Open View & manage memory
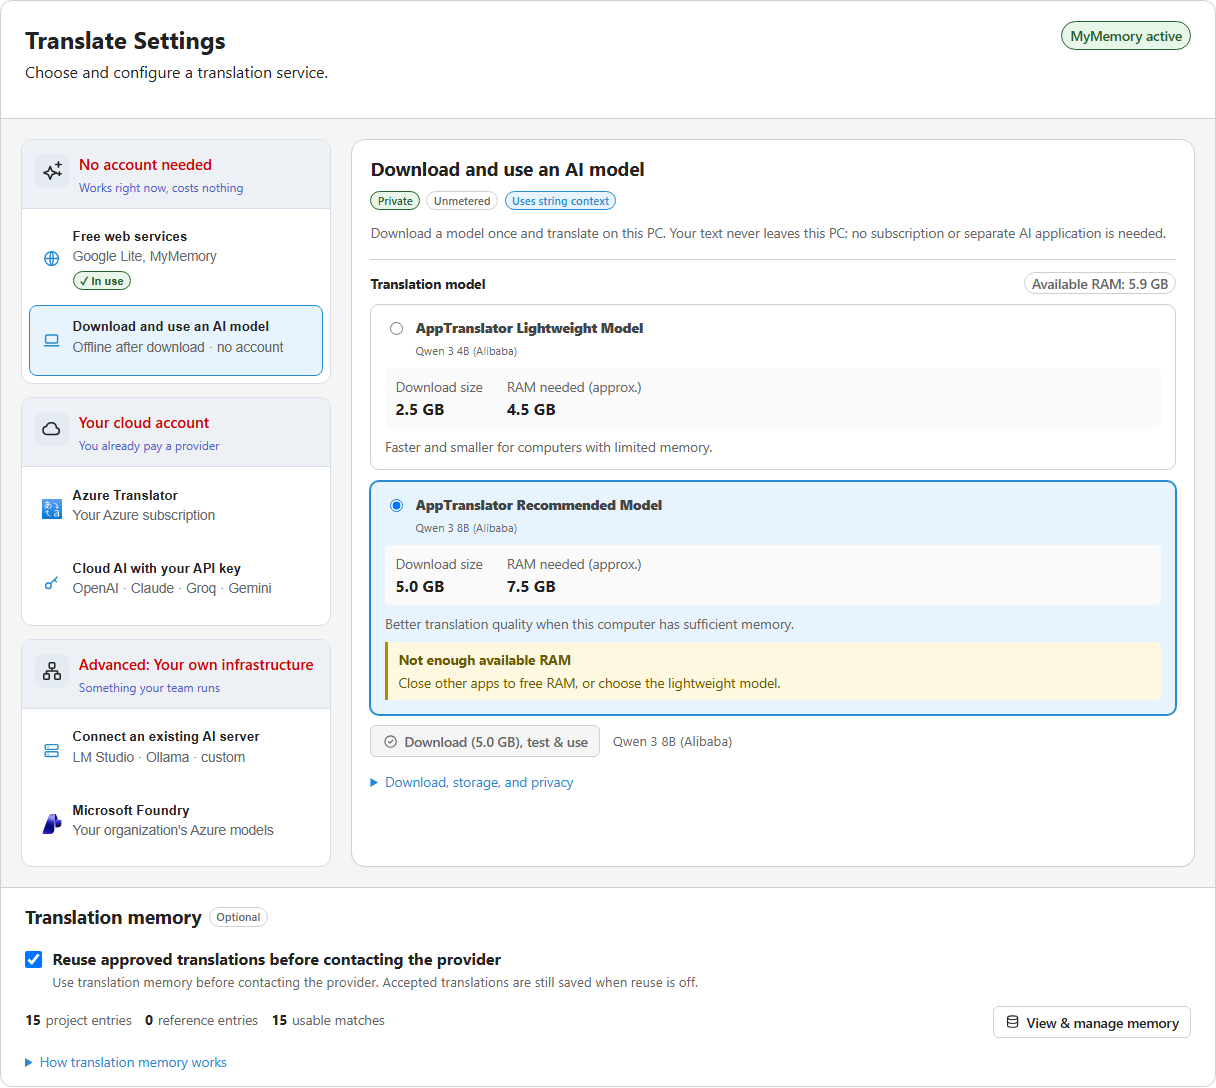Viewport: 1216px width, 1088px height. click(1092, 1022)
